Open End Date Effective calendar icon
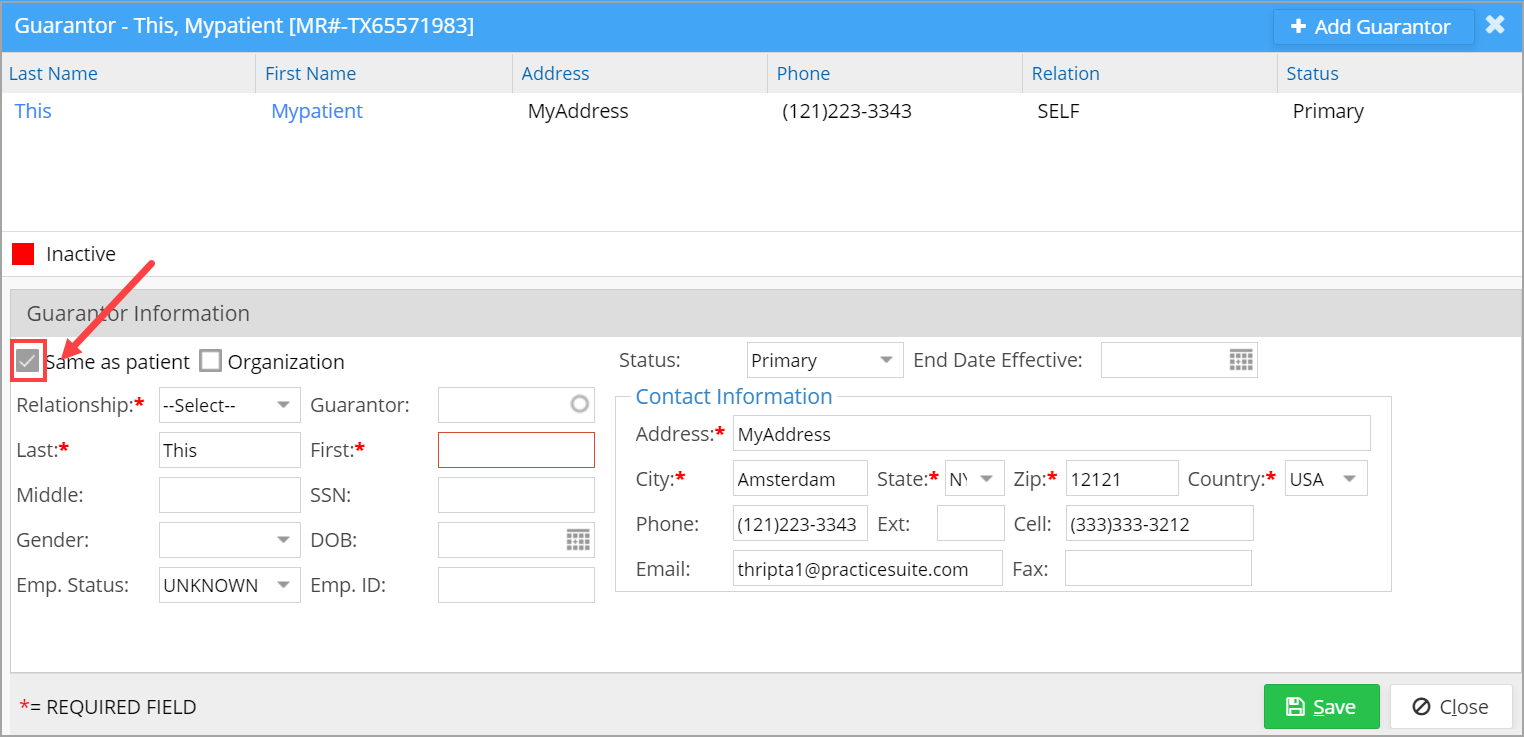The image size is (1524, 737). click(x=1240, y=361)
